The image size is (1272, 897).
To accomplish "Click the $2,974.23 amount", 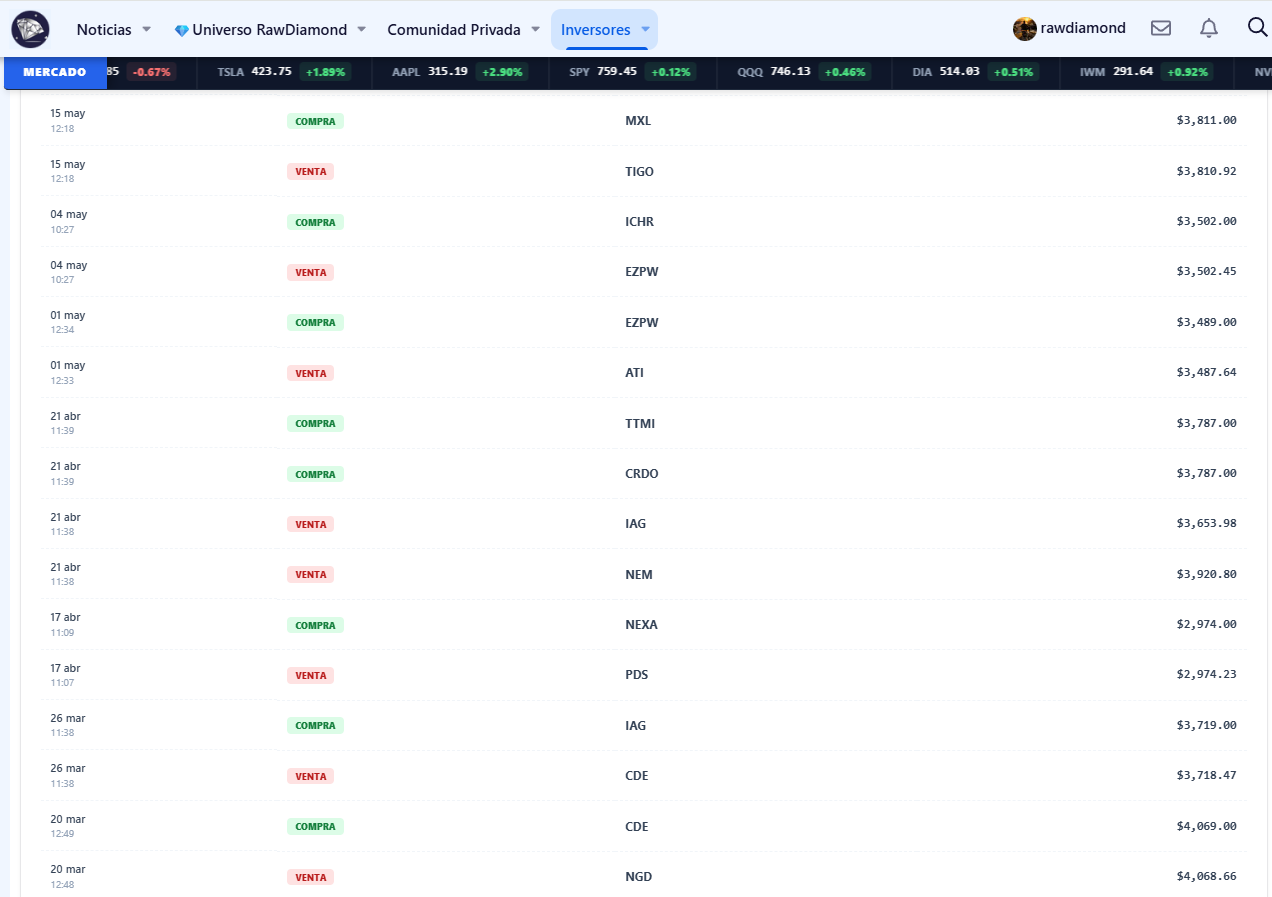I will tap(1206, 674).
